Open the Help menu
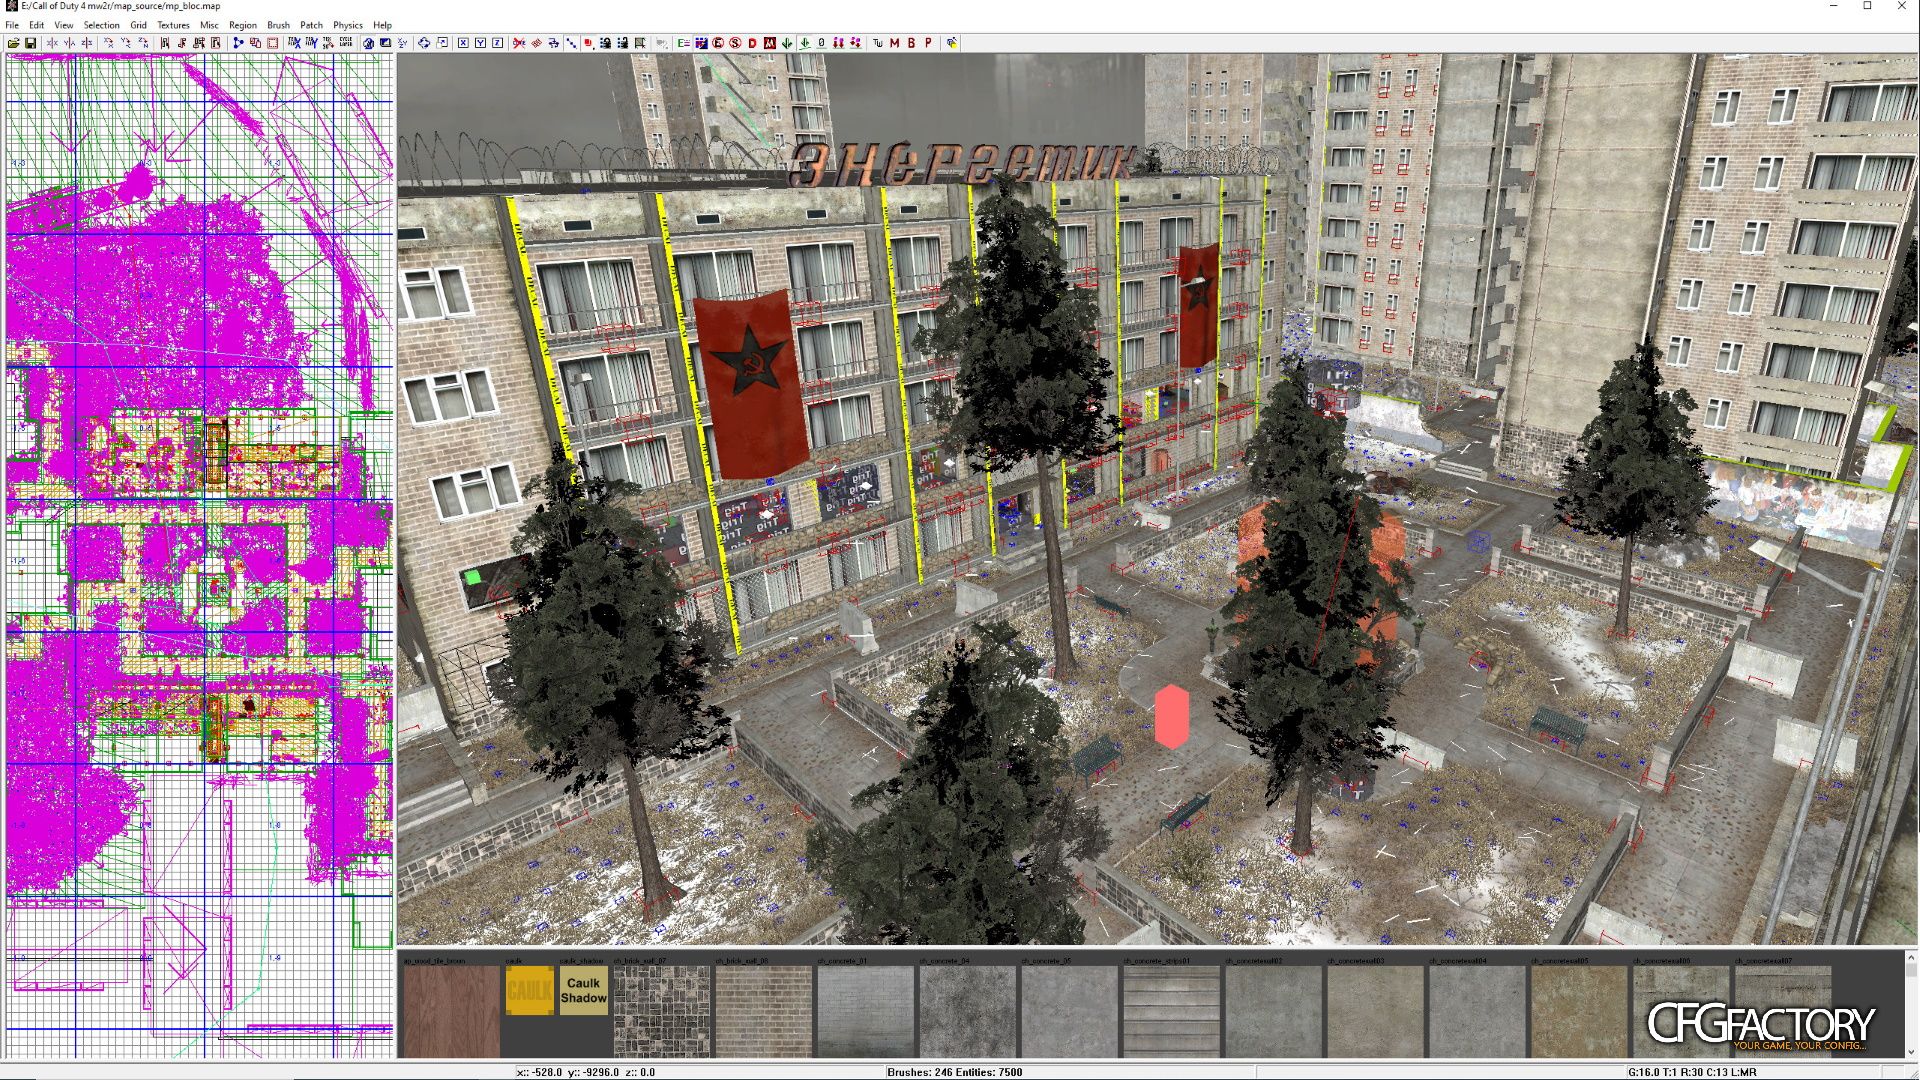The width and height of the screenshot is (1920, 1080). click(x=382, y=25)
